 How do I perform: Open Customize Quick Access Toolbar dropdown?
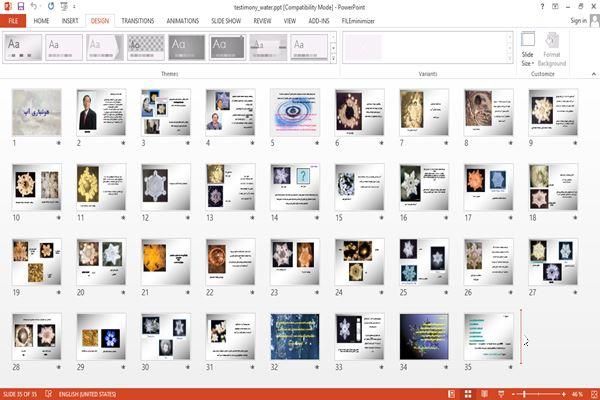[x=74, y=7]
